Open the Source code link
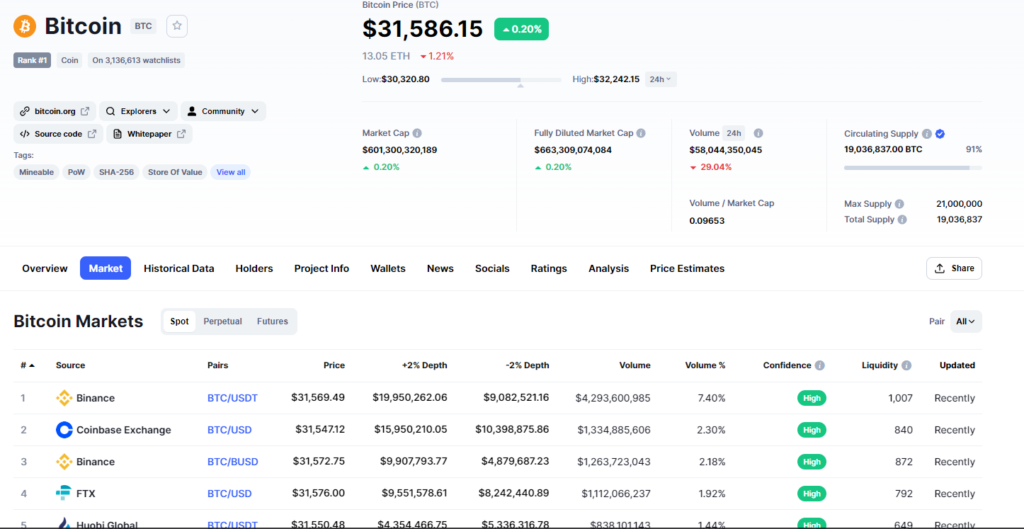The image size is (1024, 529). [58, 134]
